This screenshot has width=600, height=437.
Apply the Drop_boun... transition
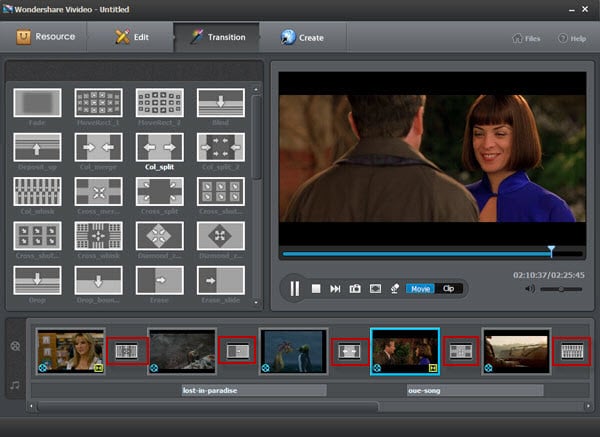(x=98, y=280)
